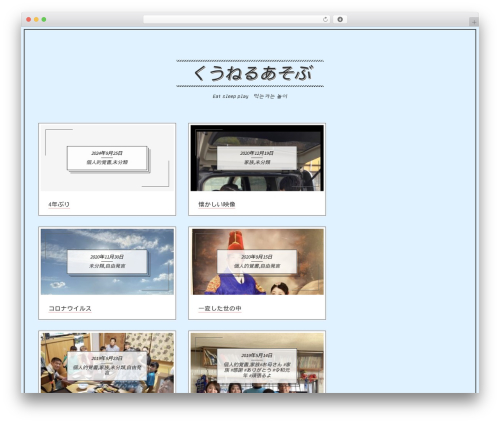The width and height of the screenshot is (500, 423).
Task: Click the yellow minimize window button
Action: 36,19
